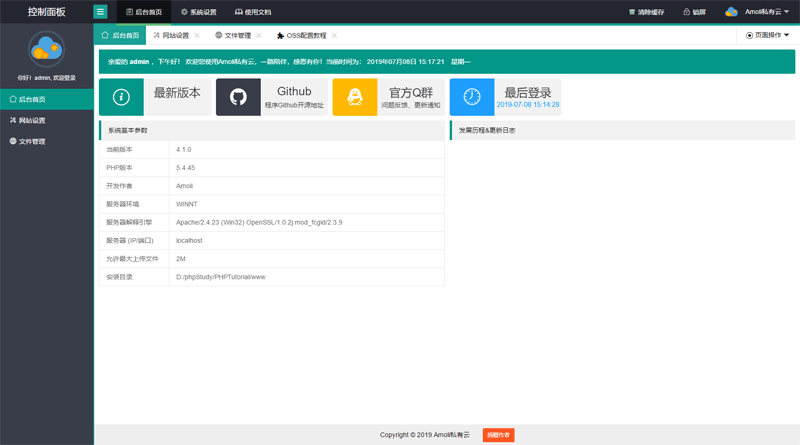
Task: Select 文件管理 in the sidebar
Action: [47, 141]
